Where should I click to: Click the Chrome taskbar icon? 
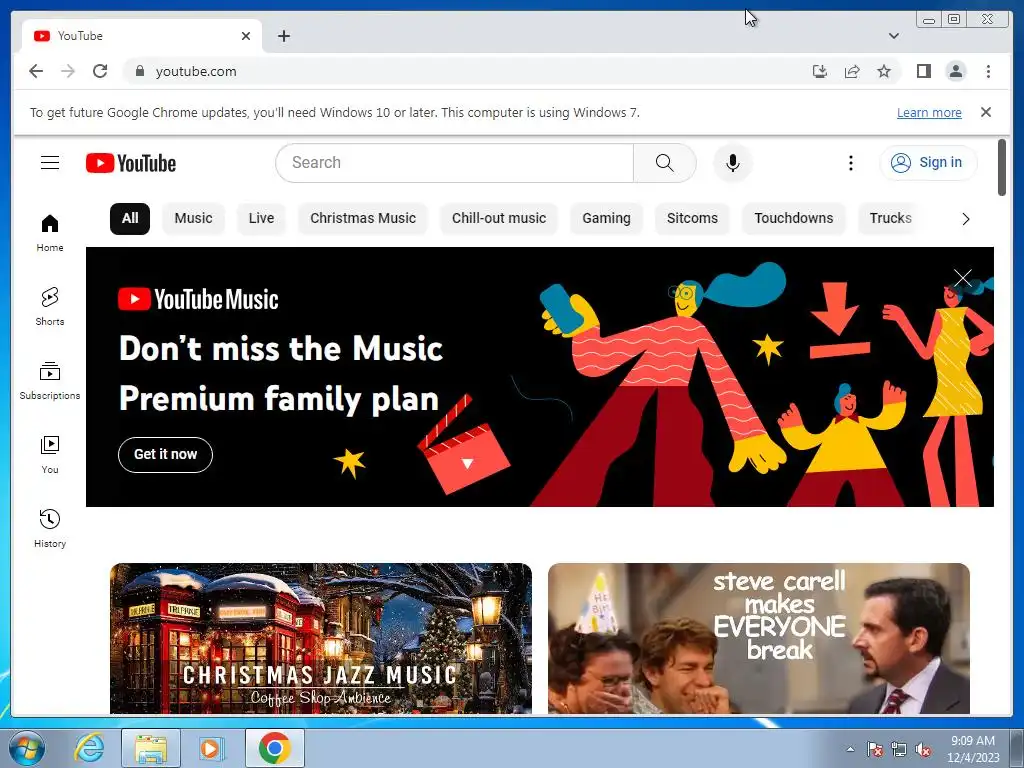click(274, 748)
